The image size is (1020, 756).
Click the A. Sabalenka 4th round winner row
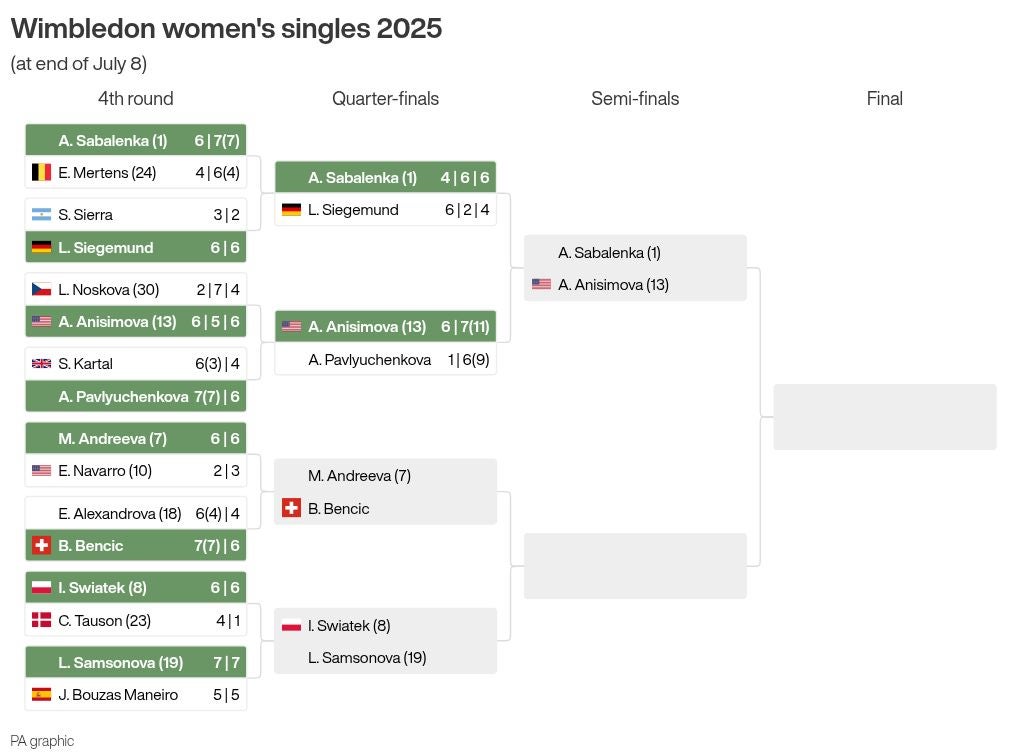pyautogui.click(x=135, y=140)
